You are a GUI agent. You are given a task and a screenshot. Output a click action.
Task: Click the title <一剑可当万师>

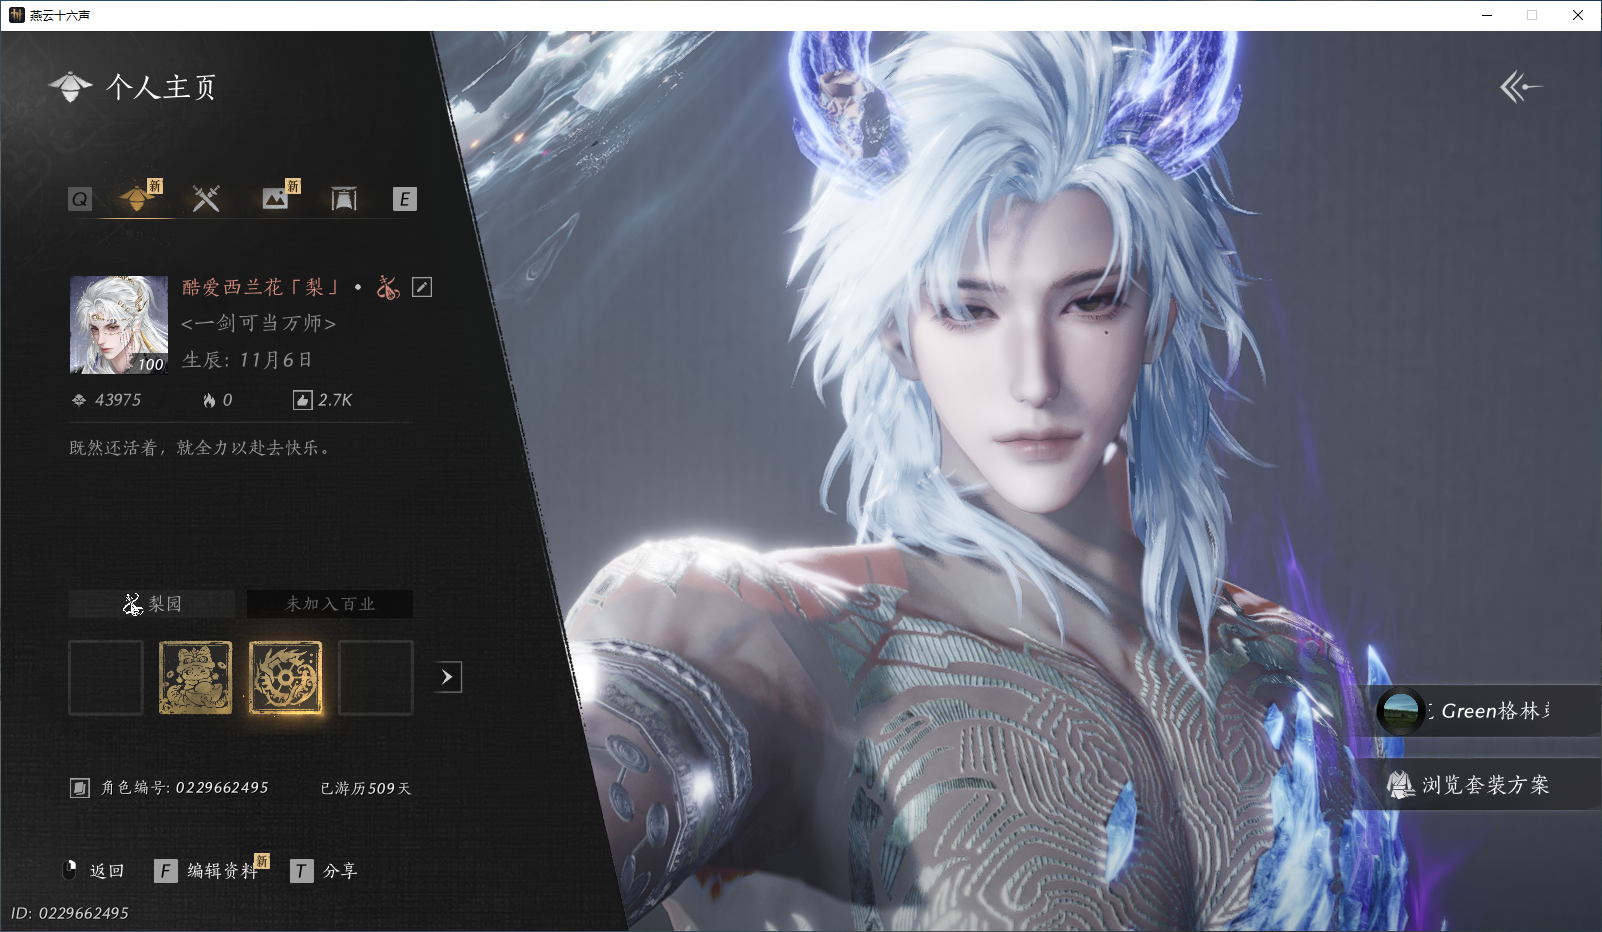point(258,323)
